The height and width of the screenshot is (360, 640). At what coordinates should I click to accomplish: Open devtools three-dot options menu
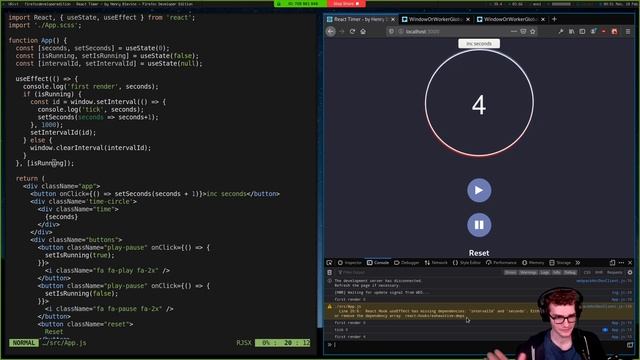[621, 262]
